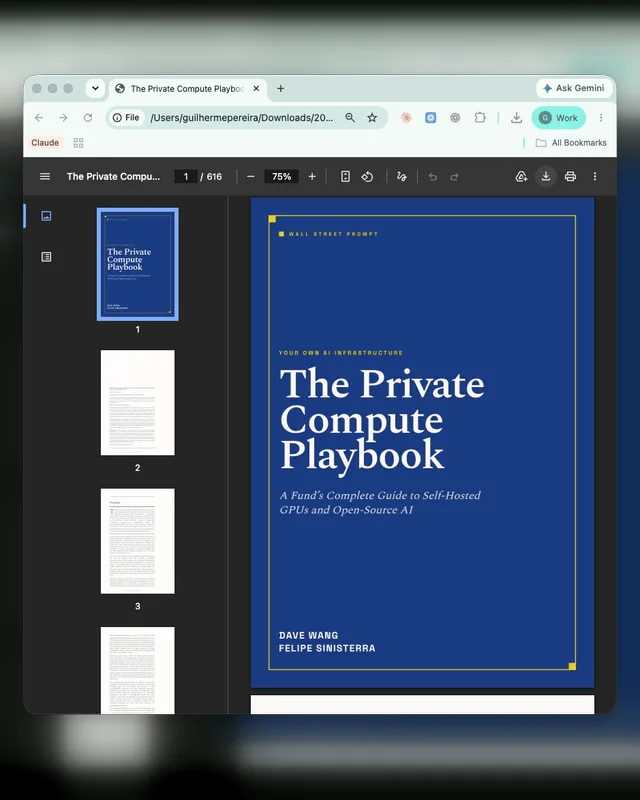Viewport: 640px width, 800px height.
Task: Open PDF viewer more actions menu
Action: pyautogui.click(x=595, y=177)
